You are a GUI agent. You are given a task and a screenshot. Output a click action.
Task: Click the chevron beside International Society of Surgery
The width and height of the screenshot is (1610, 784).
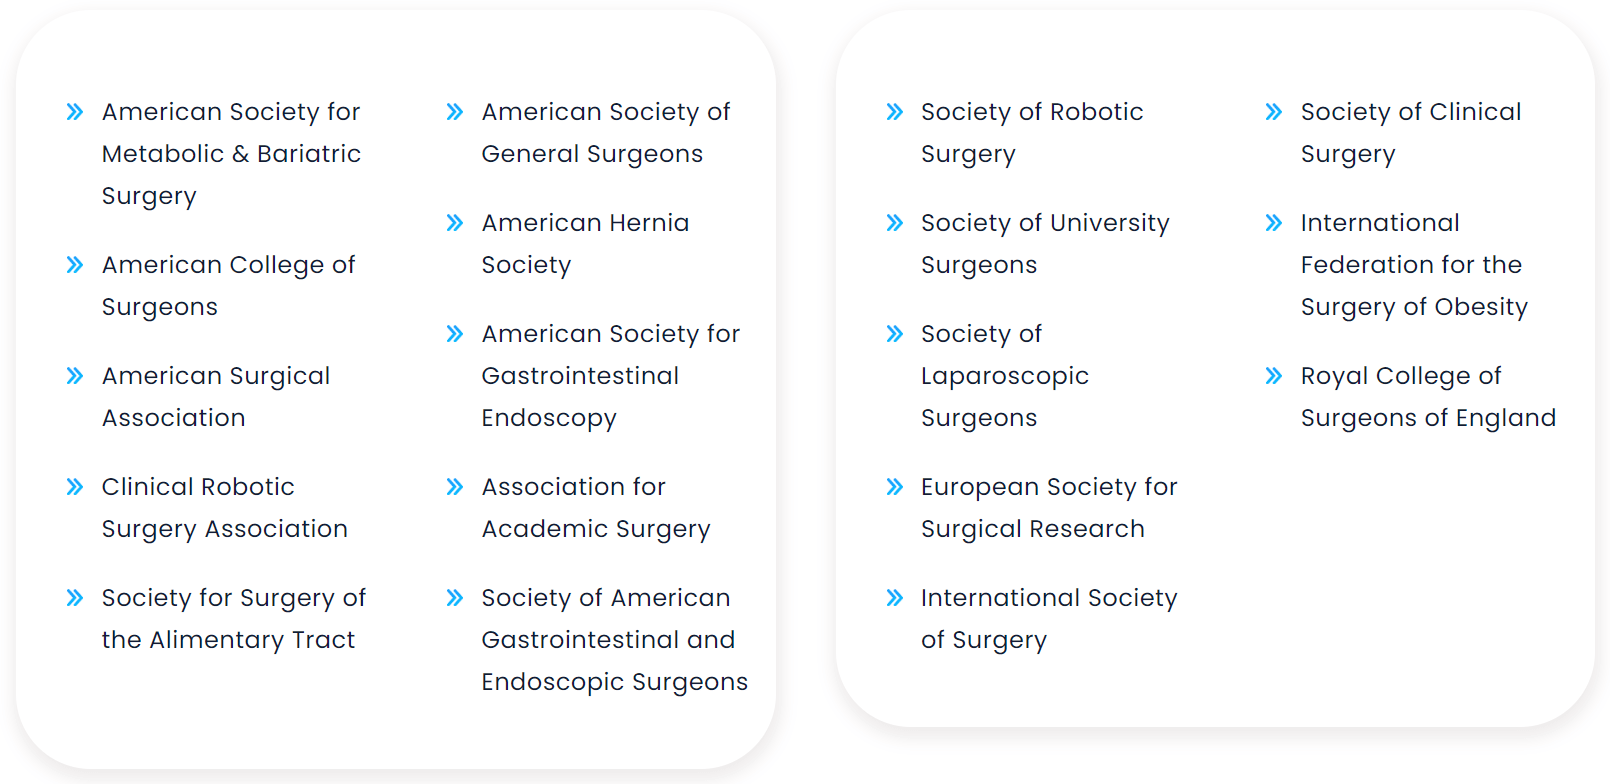point(895,598)
